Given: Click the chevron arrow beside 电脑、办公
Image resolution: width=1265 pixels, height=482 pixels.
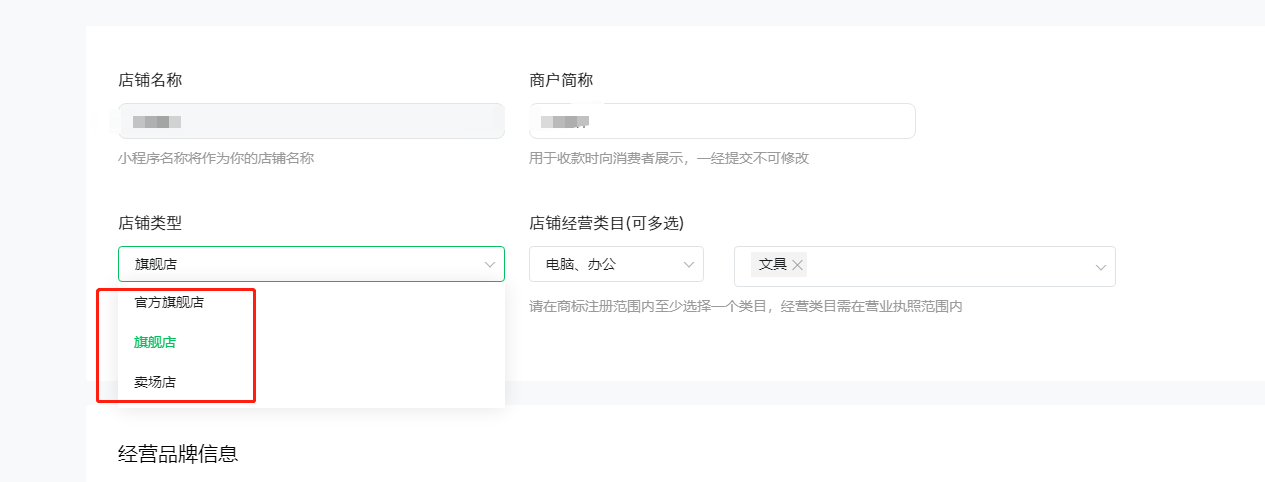Looking at the screenshot, I should coord(688,265).
